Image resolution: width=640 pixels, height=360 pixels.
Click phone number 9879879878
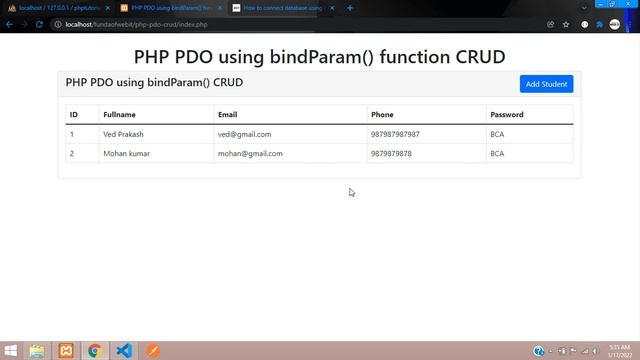pyautogui.click(x=391, y=153)
